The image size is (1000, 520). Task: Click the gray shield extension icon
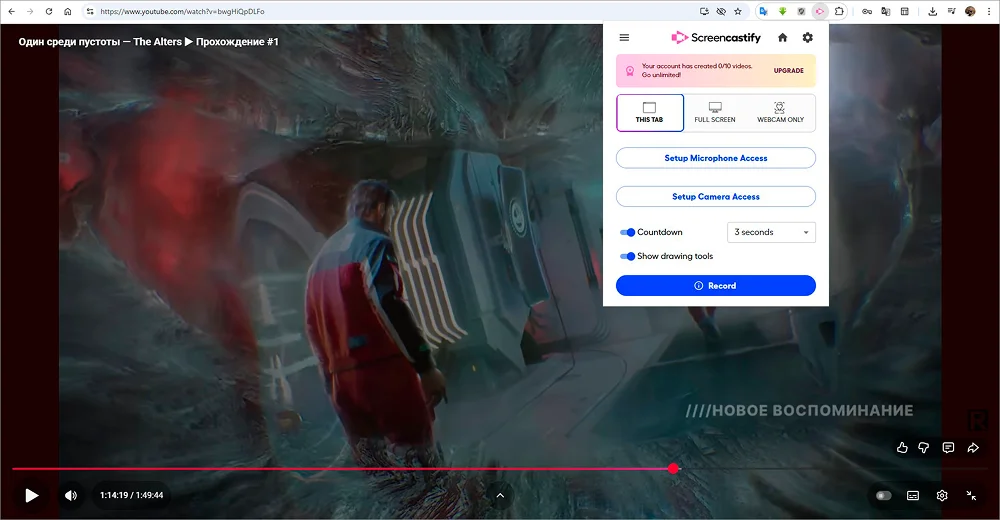tap(801, 11)
